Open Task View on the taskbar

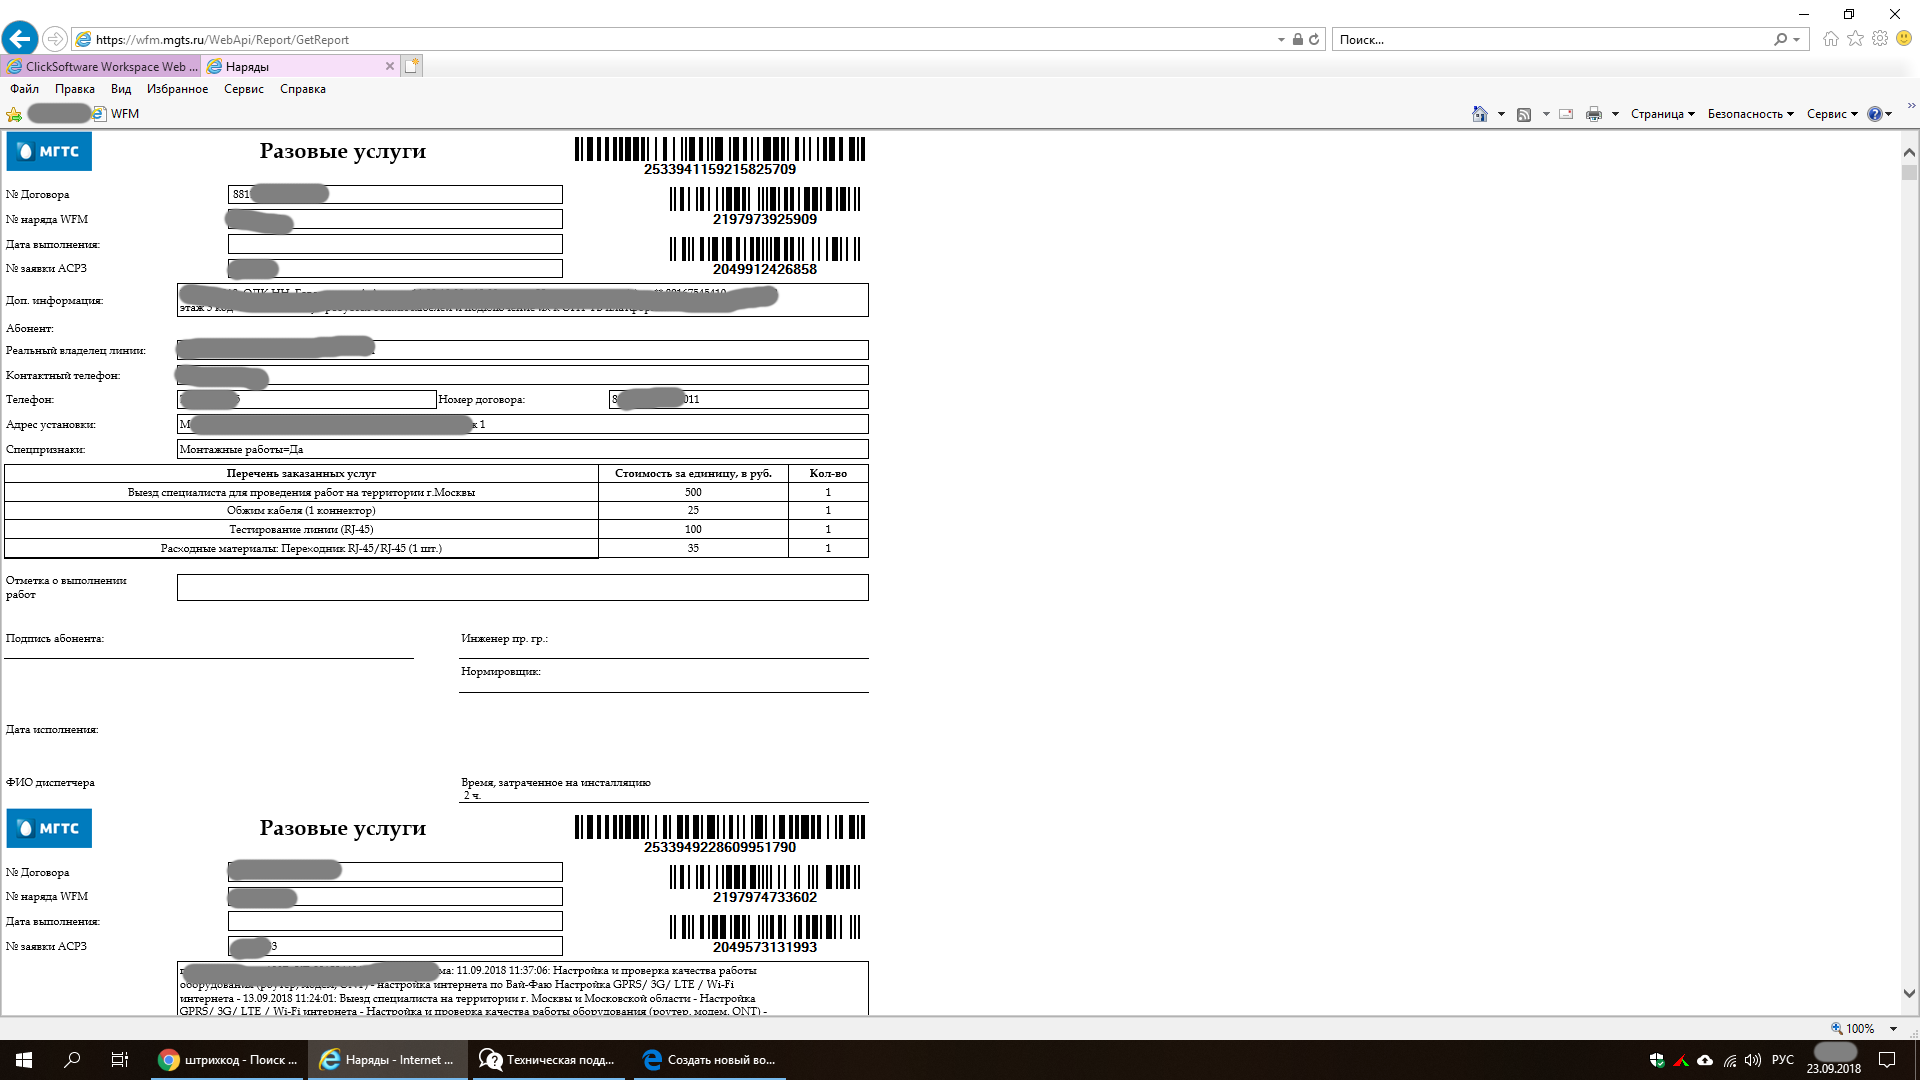click(x=120, y=1060)
